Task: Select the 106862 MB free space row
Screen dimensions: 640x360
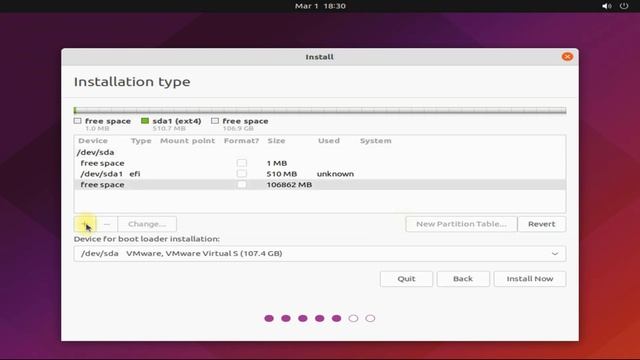Action: pyautogui.click(x=320, y=184)
